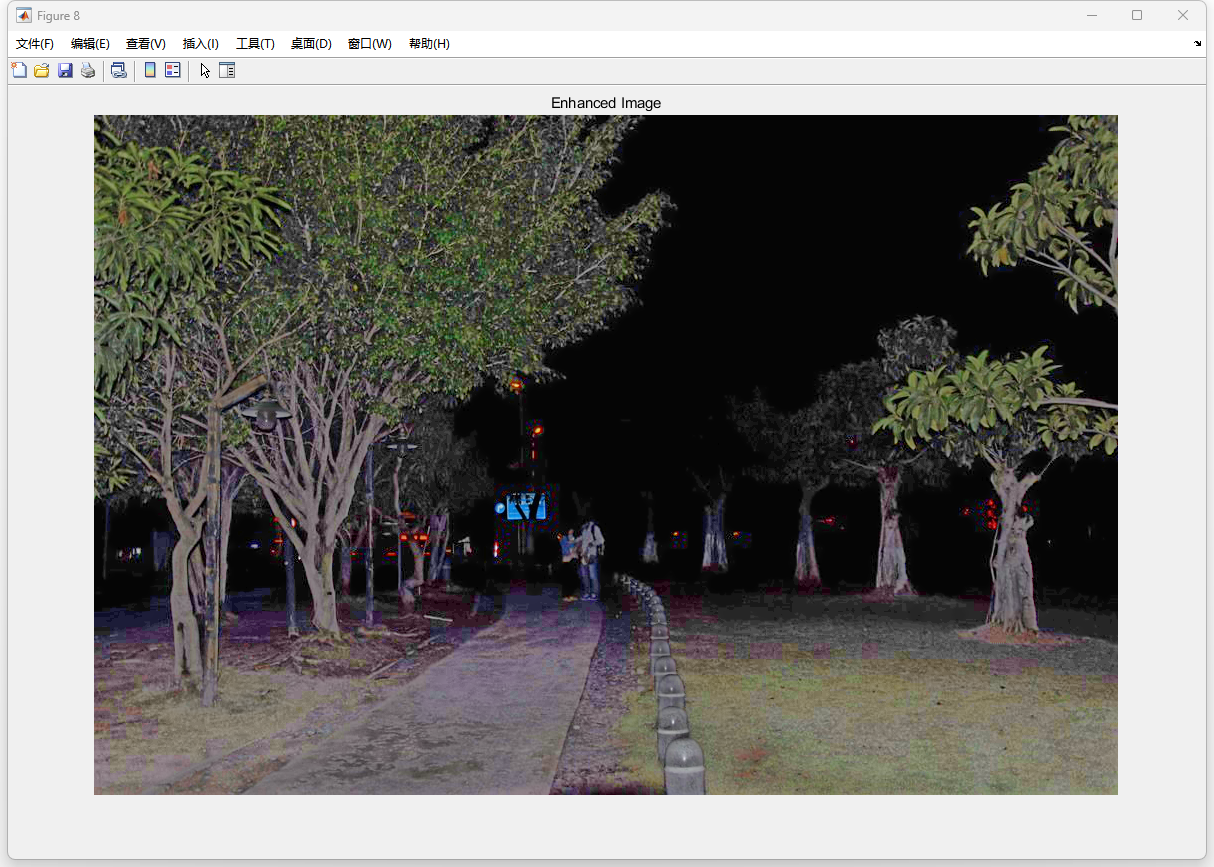Click the Link Plot toolbar icon
Viewport: 1214px width, 867px height.
click(118, 70)
